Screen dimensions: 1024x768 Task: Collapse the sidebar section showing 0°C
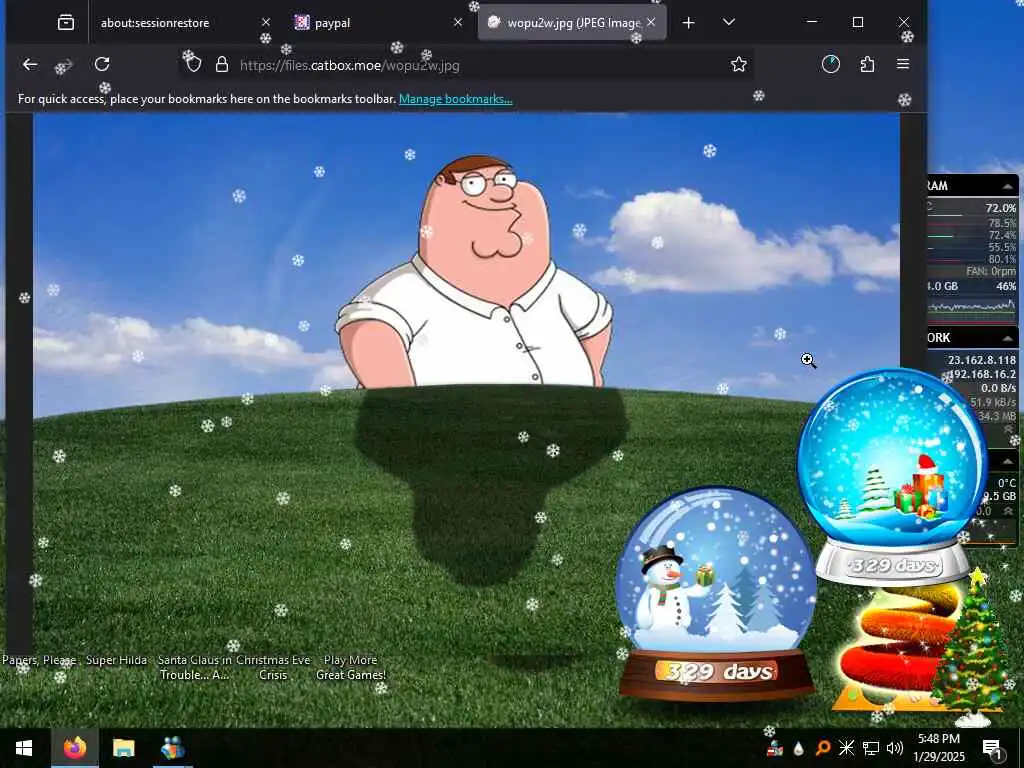(x=1008, y=462)
